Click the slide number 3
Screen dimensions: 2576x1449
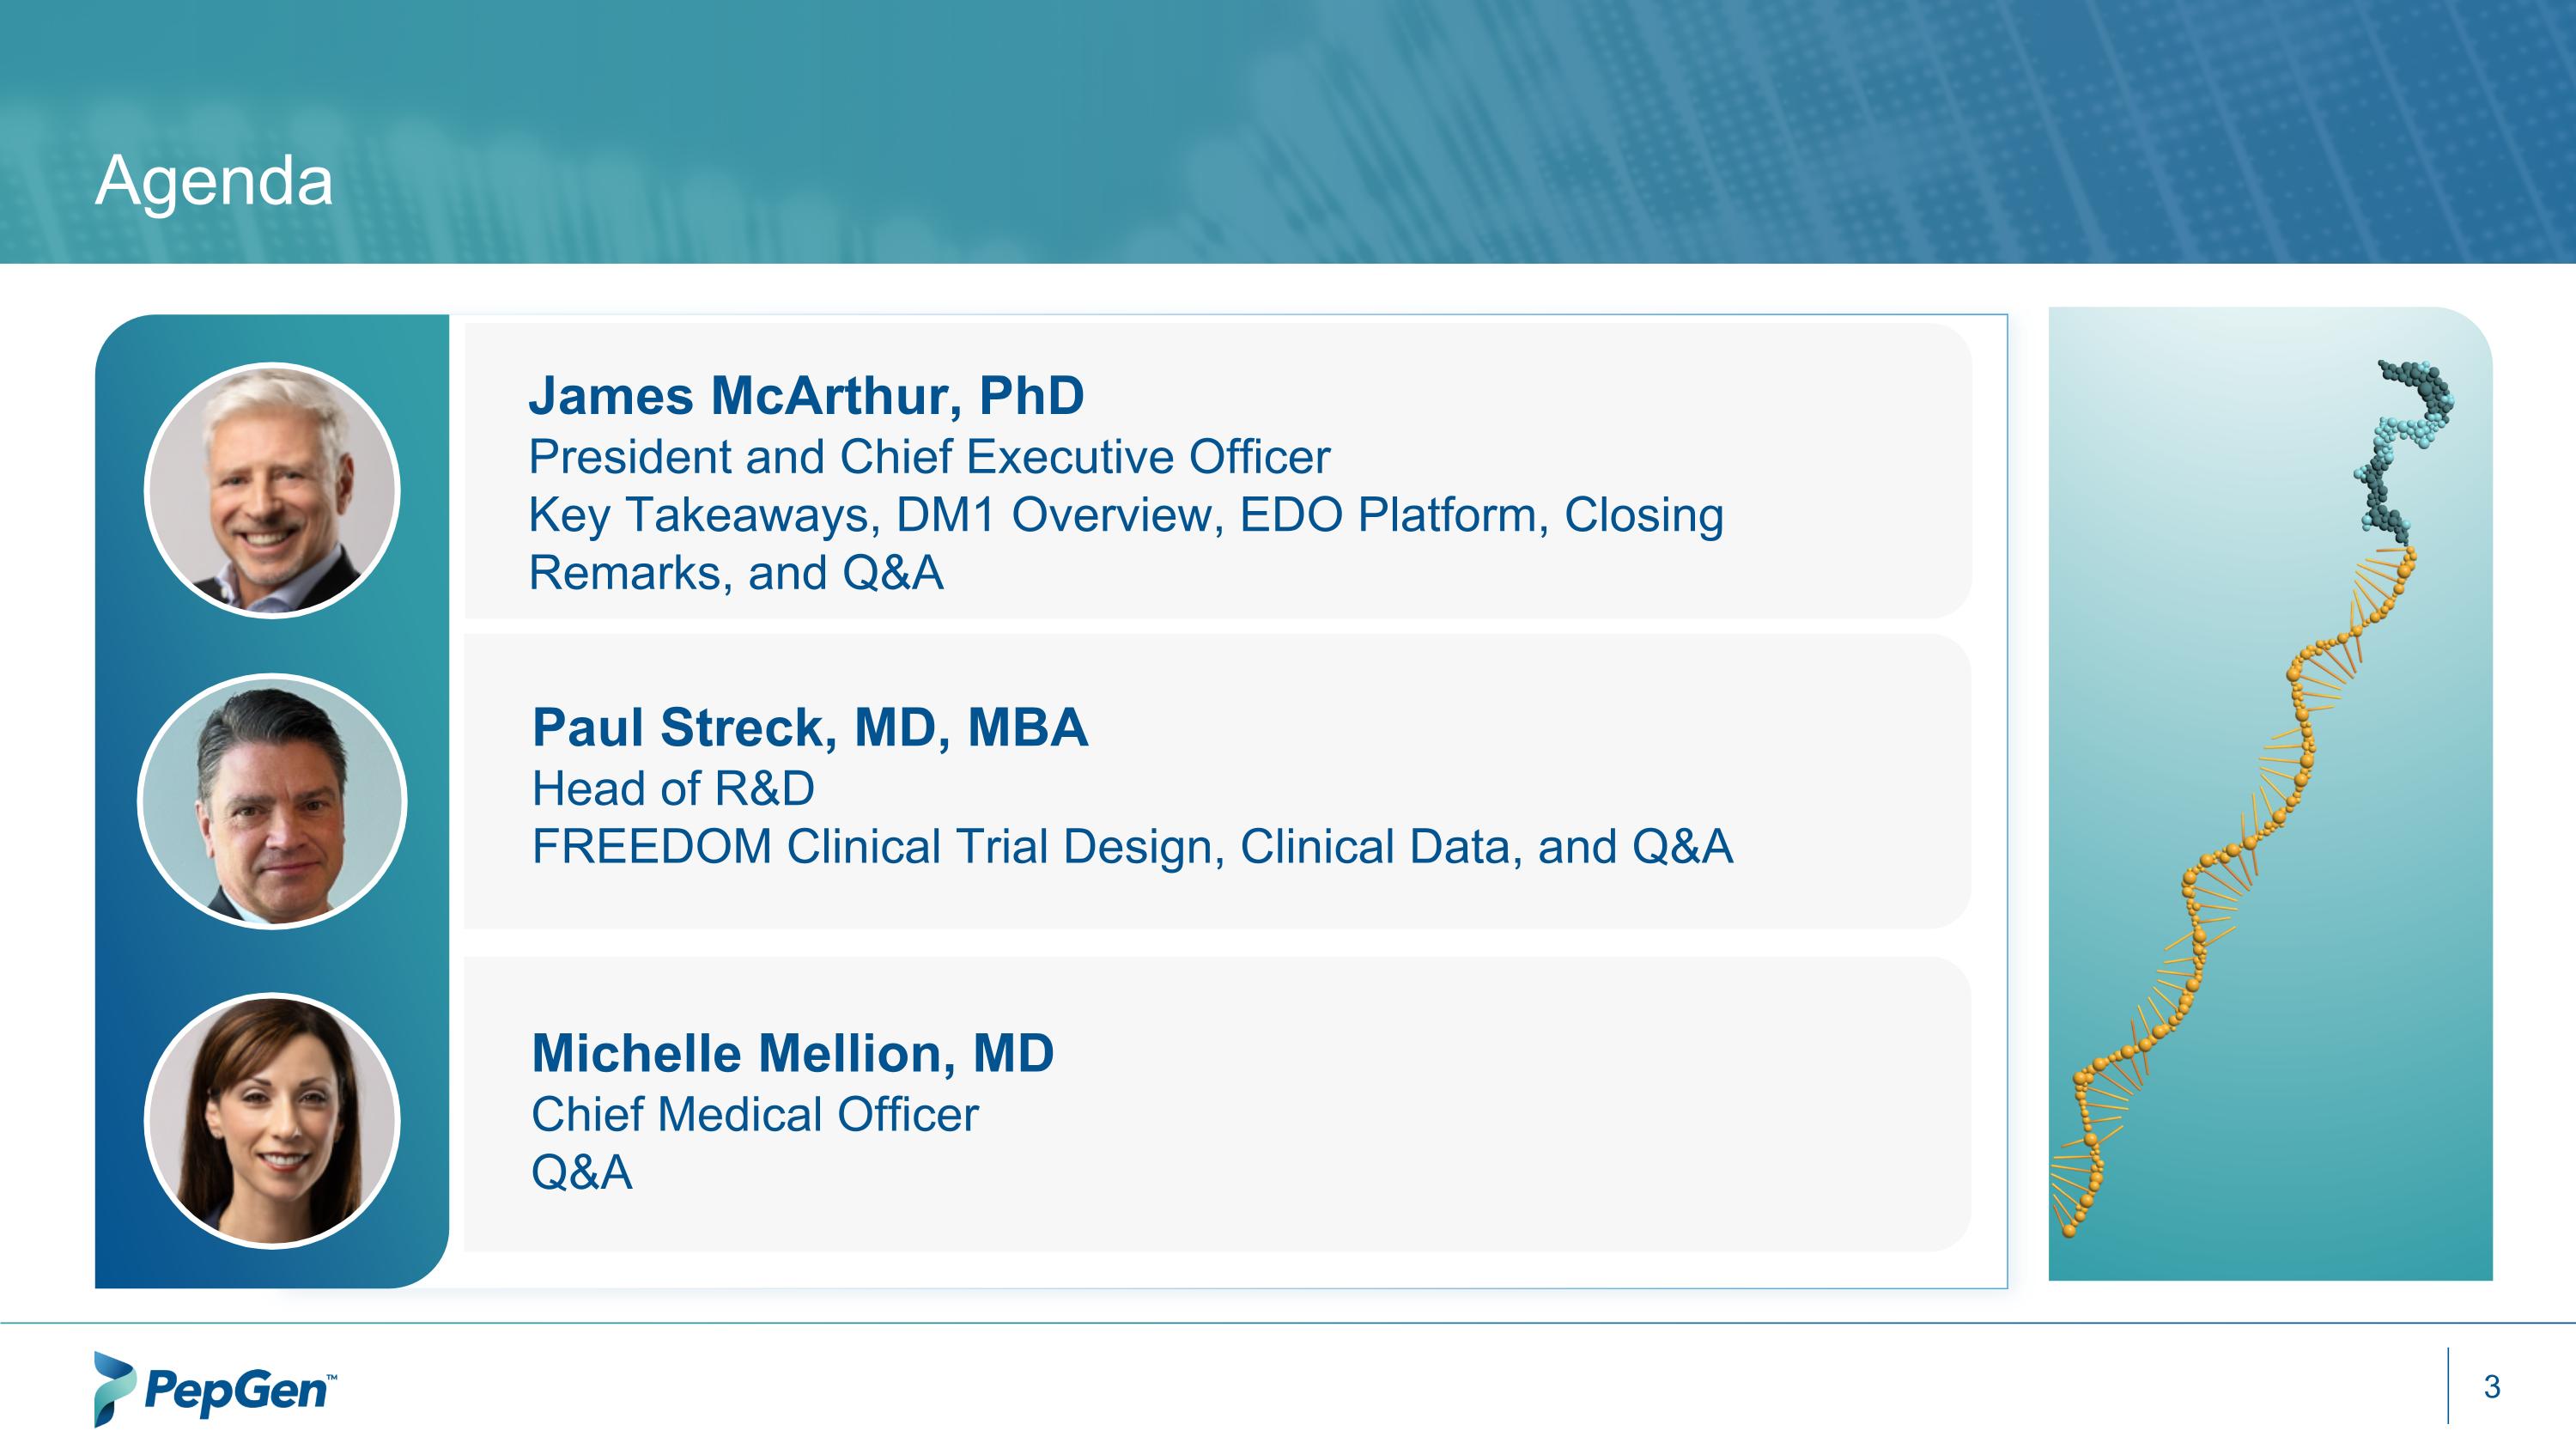(x=2491, y=1386)
